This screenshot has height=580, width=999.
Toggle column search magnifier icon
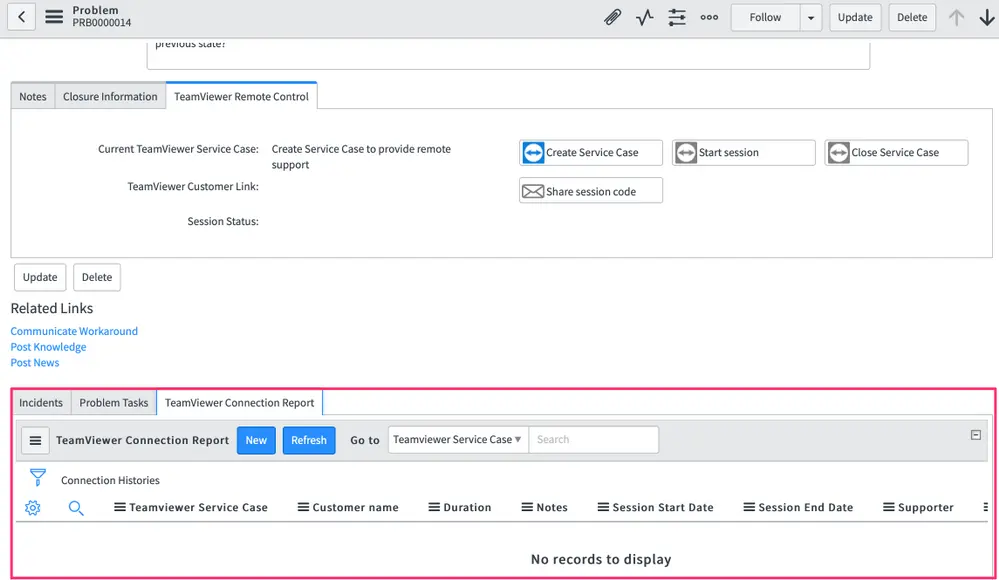[76, 508]
